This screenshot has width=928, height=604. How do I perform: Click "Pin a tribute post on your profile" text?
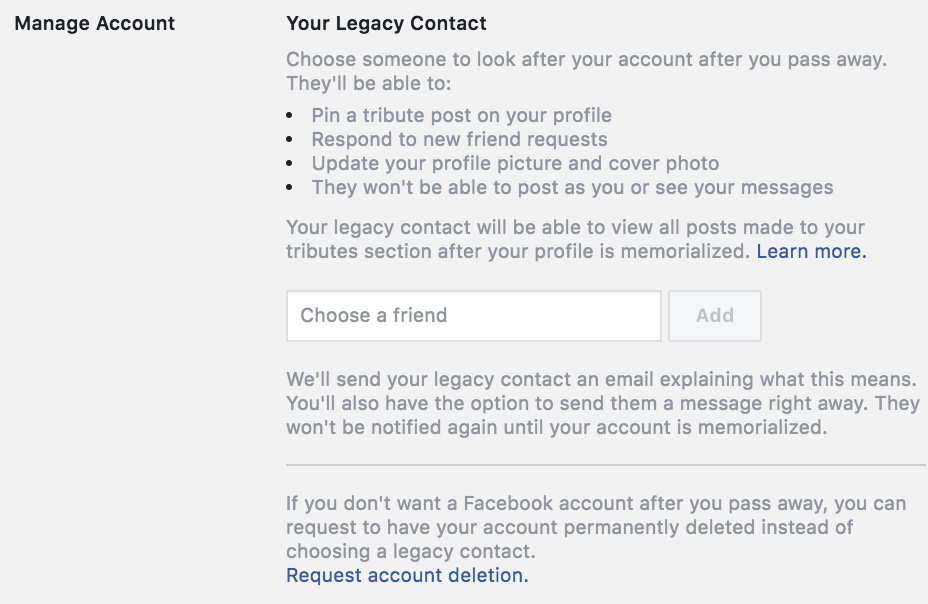461,116
